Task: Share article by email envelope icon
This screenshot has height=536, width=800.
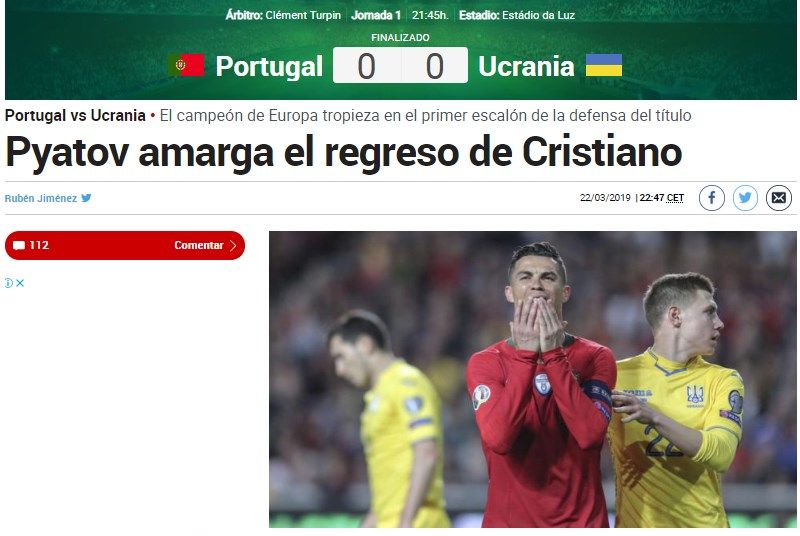Action: coord(779,198)
